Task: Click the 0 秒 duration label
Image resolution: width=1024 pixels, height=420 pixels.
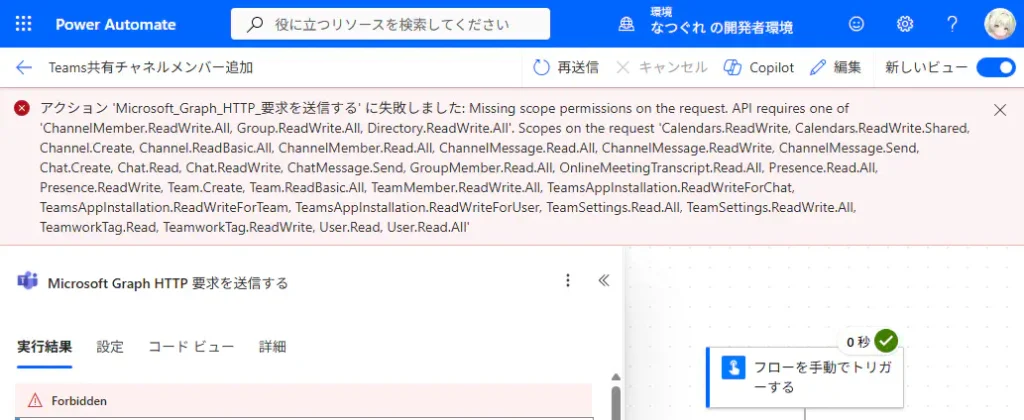Action: (858, 342)
